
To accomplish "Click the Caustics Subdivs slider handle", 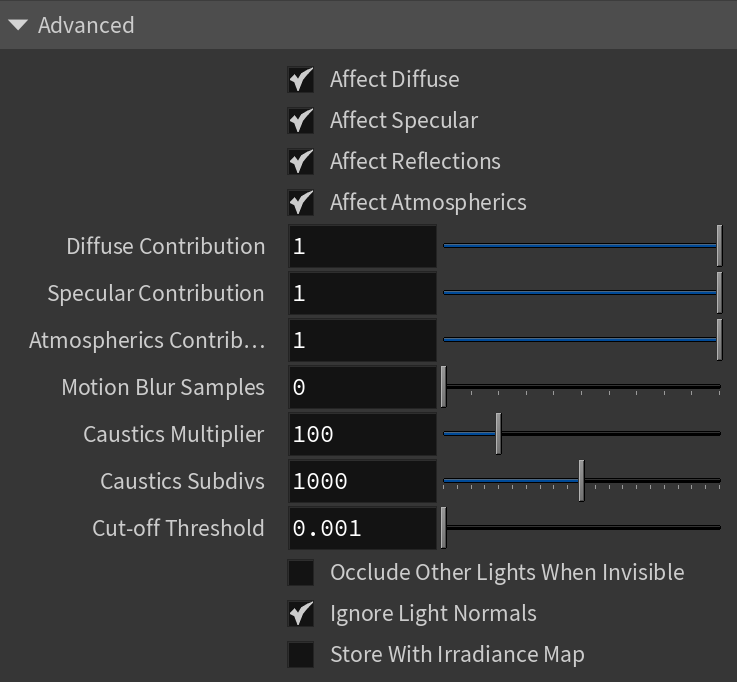I will pos(581,481).
